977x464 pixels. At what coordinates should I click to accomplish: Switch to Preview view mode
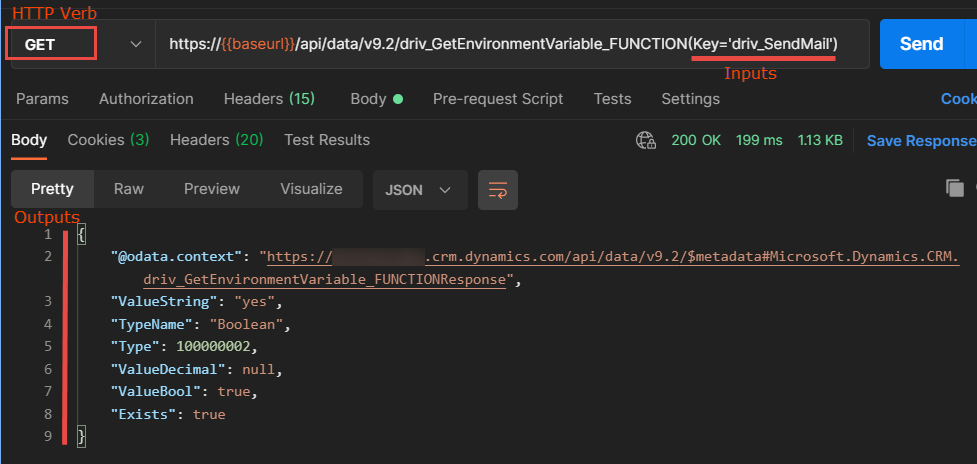pyautogui.click(x=212, y=189)
